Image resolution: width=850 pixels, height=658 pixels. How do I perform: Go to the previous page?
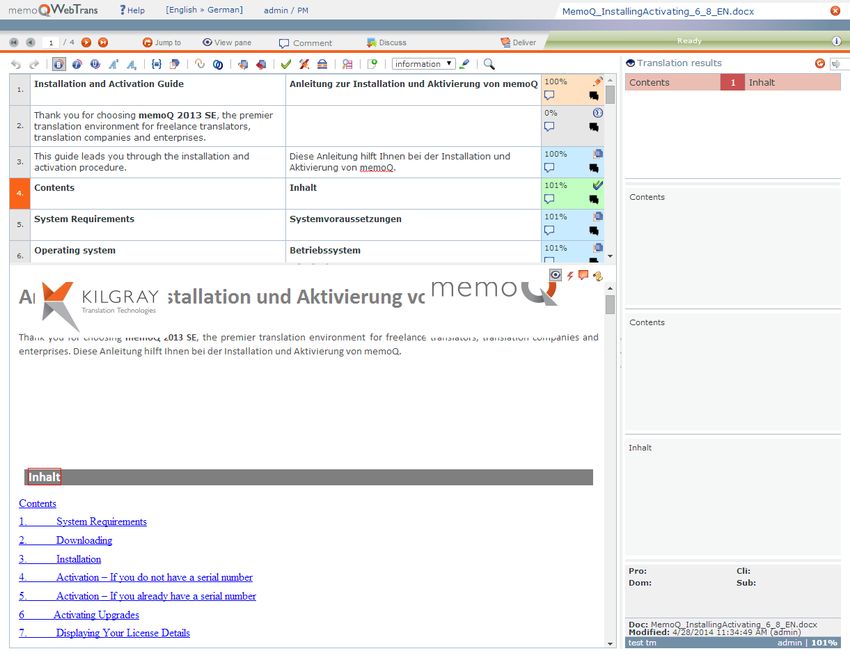point(30,42)
